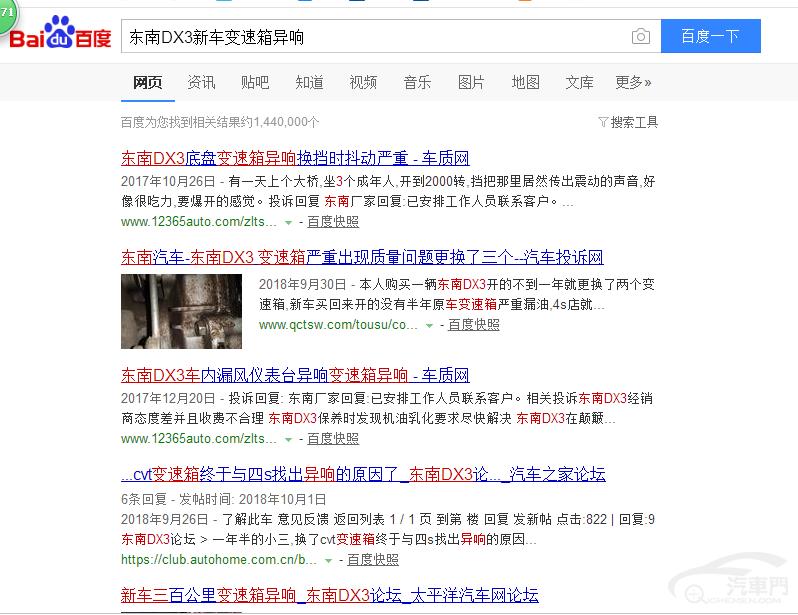The height and width of the screenshot is (615, 798).
Task: Open 百度快照 for 仪表台异响 result
Action: coord(333,439)
